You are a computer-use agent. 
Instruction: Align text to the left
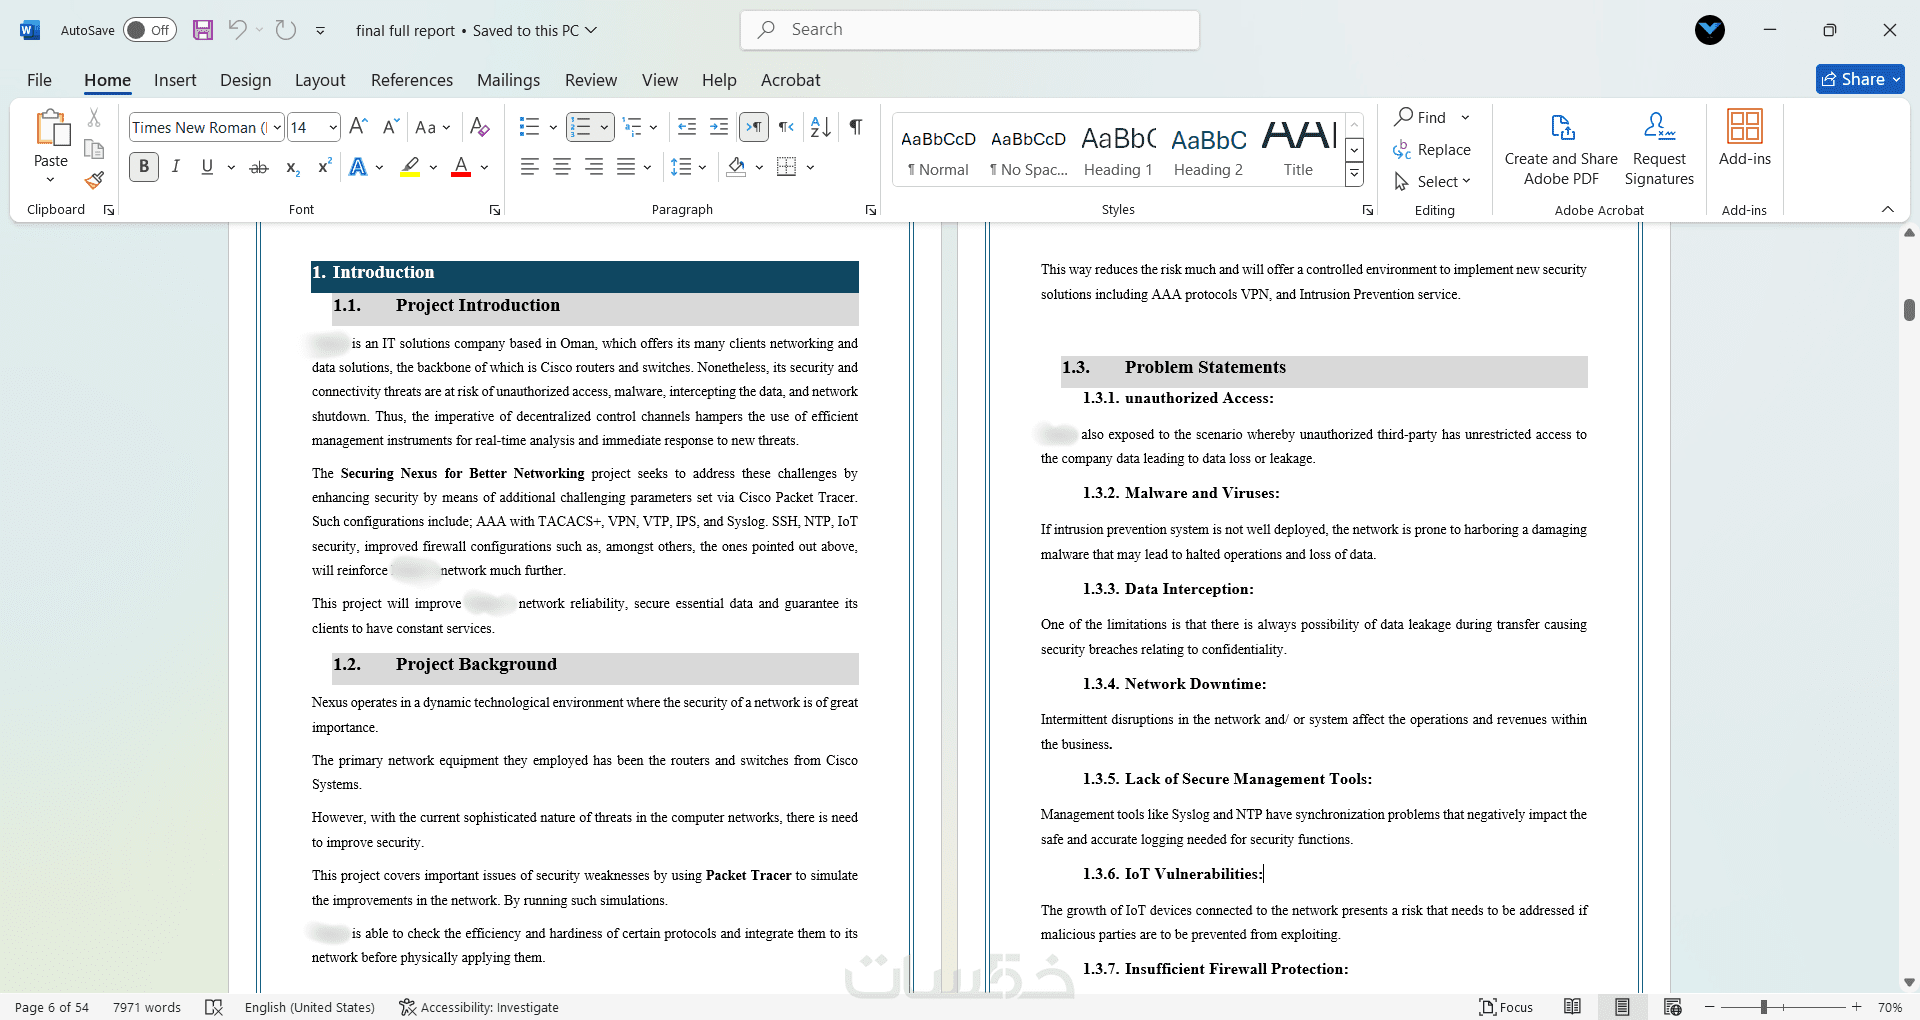[x=530, y=167]
